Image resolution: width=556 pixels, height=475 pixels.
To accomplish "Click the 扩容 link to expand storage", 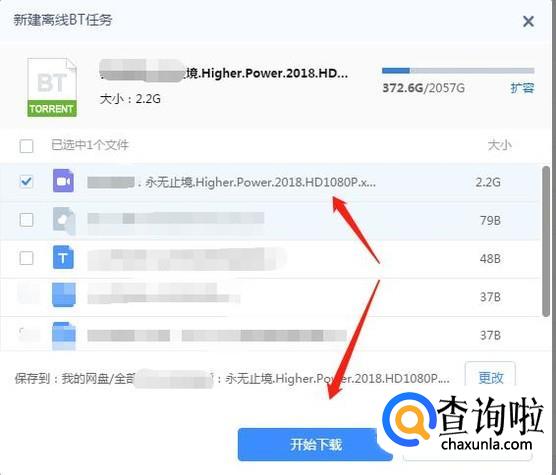I will click(x=522, y=88).
